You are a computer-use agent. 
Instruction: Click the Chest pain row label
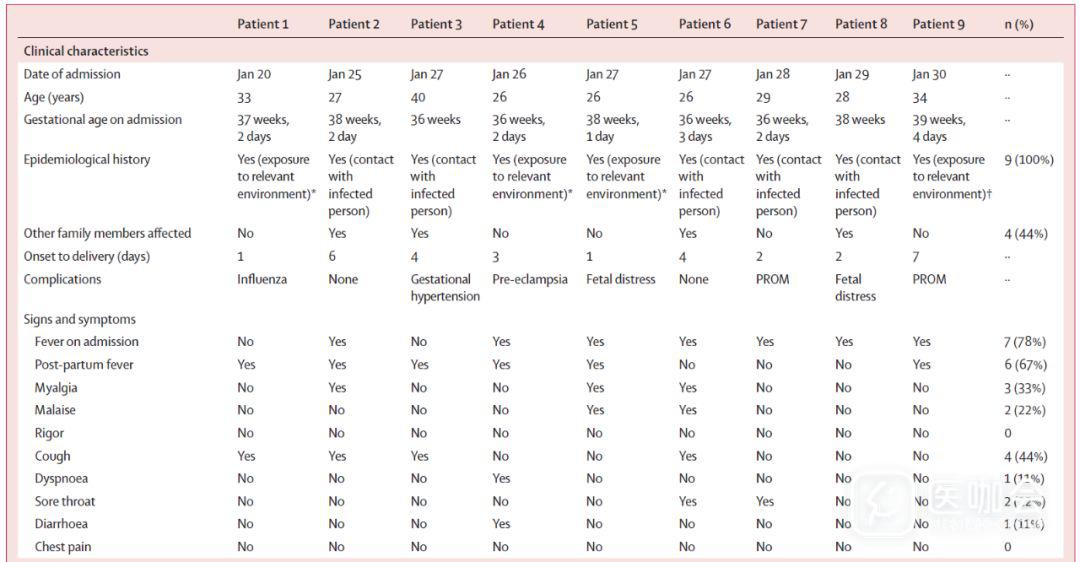tap(63, 547)
